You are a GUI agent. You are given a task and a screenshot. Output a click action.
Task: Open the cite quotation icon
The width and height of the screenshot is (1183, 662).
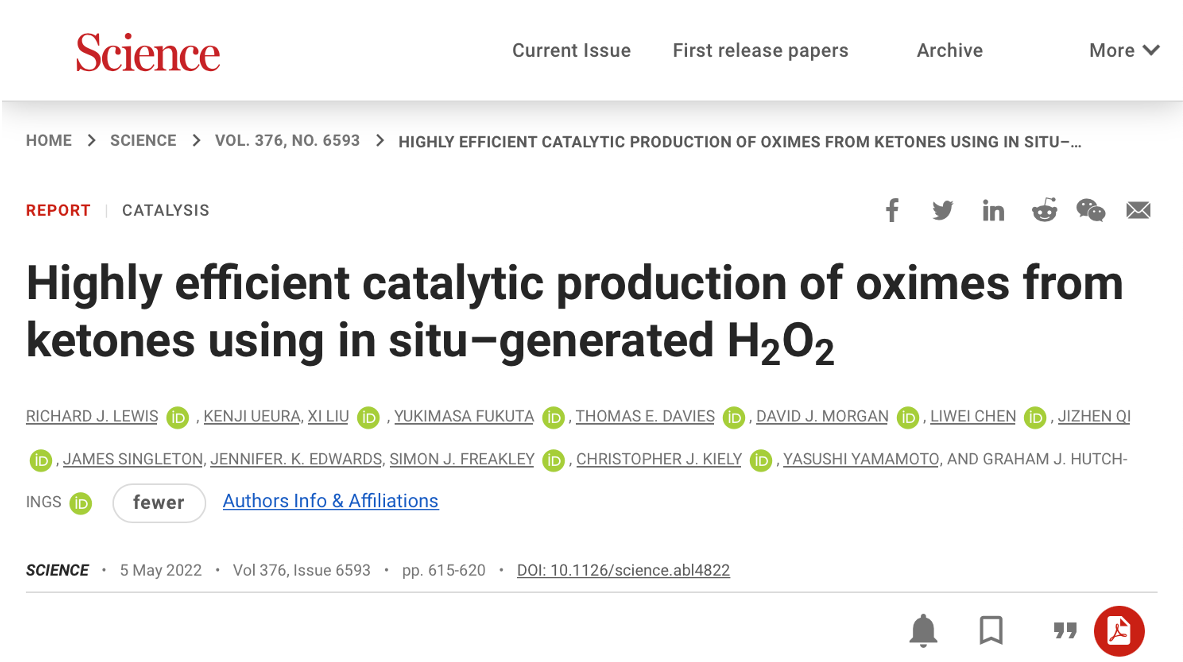click(1065, 630)
